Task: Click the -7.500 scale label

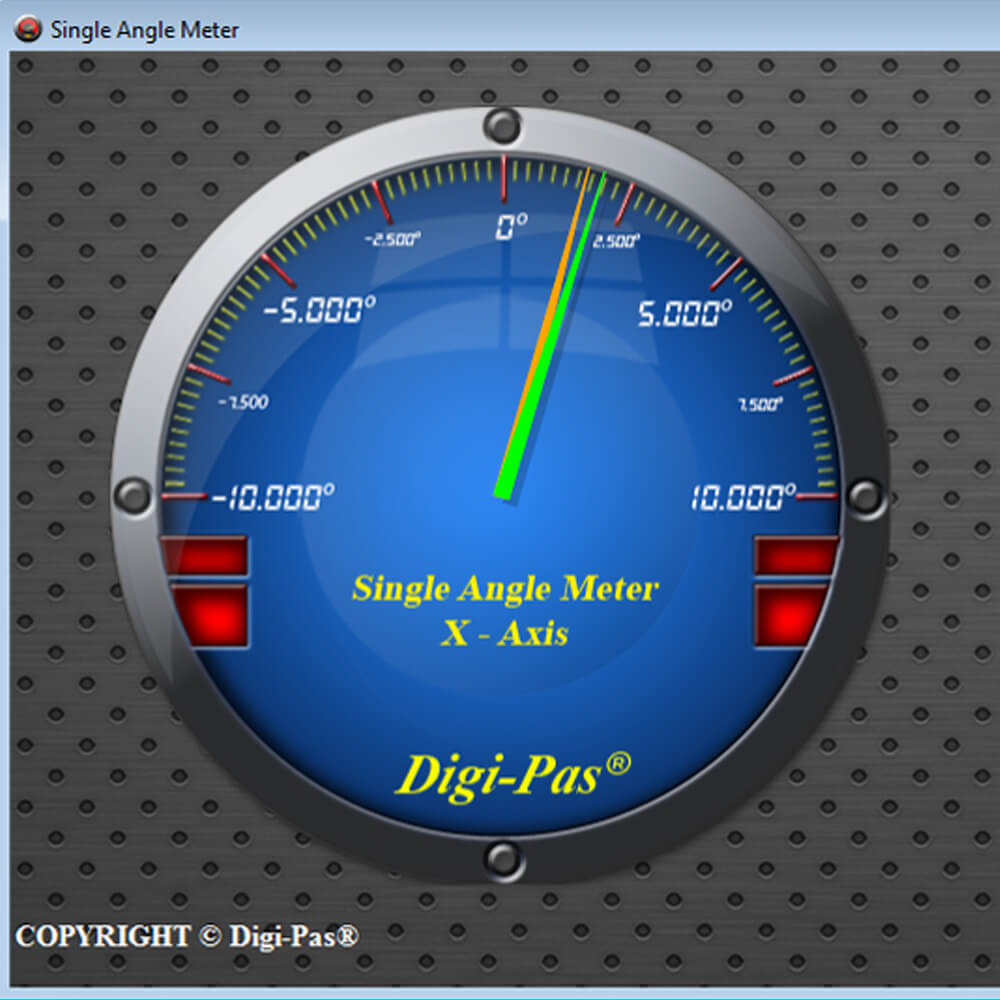Action: coord(243,402)
